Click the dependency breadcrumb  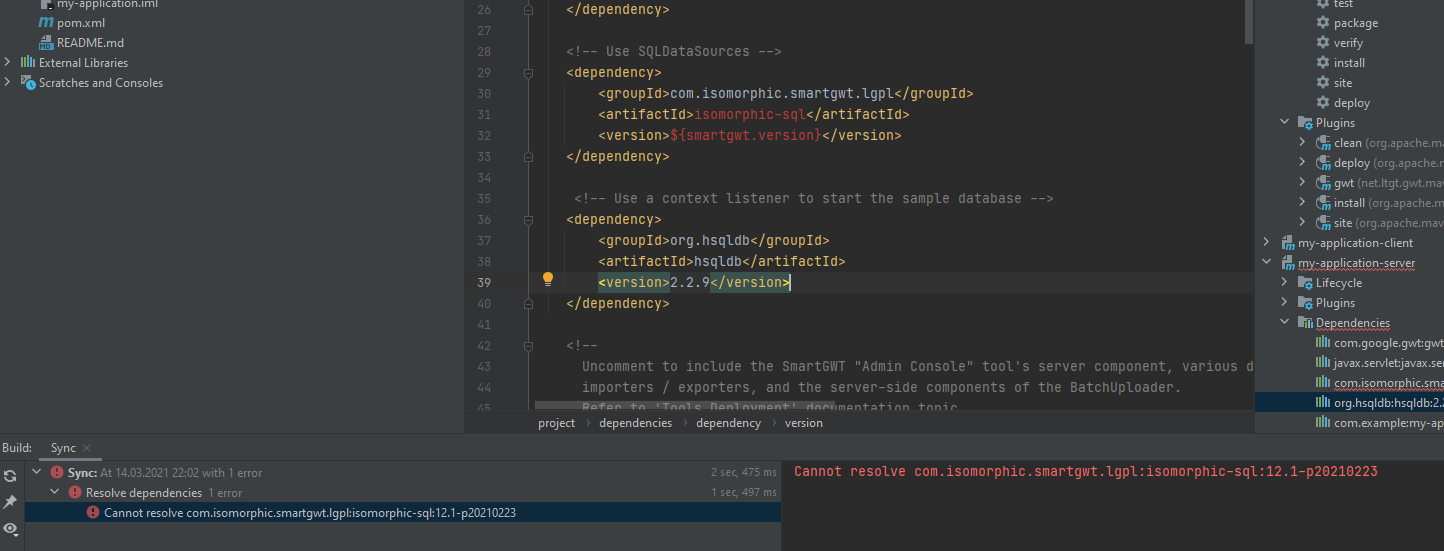(728, 423)
